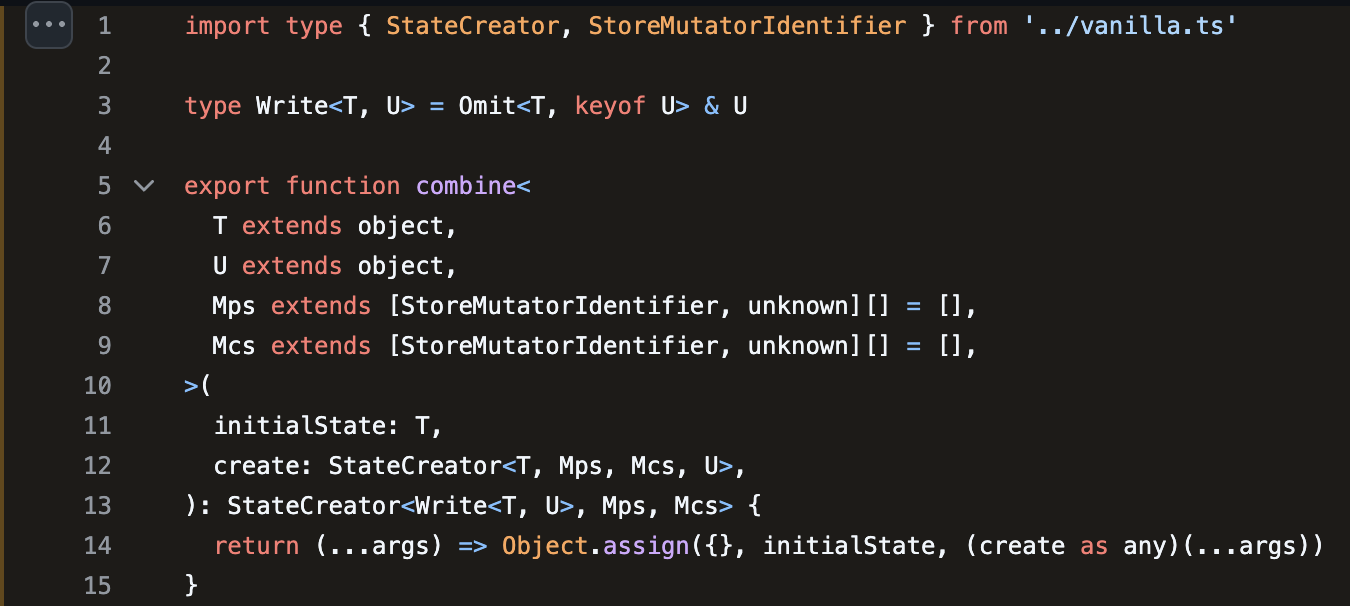
Task: Click the Mcs type parameter on line 9
Action: point(234,345)
